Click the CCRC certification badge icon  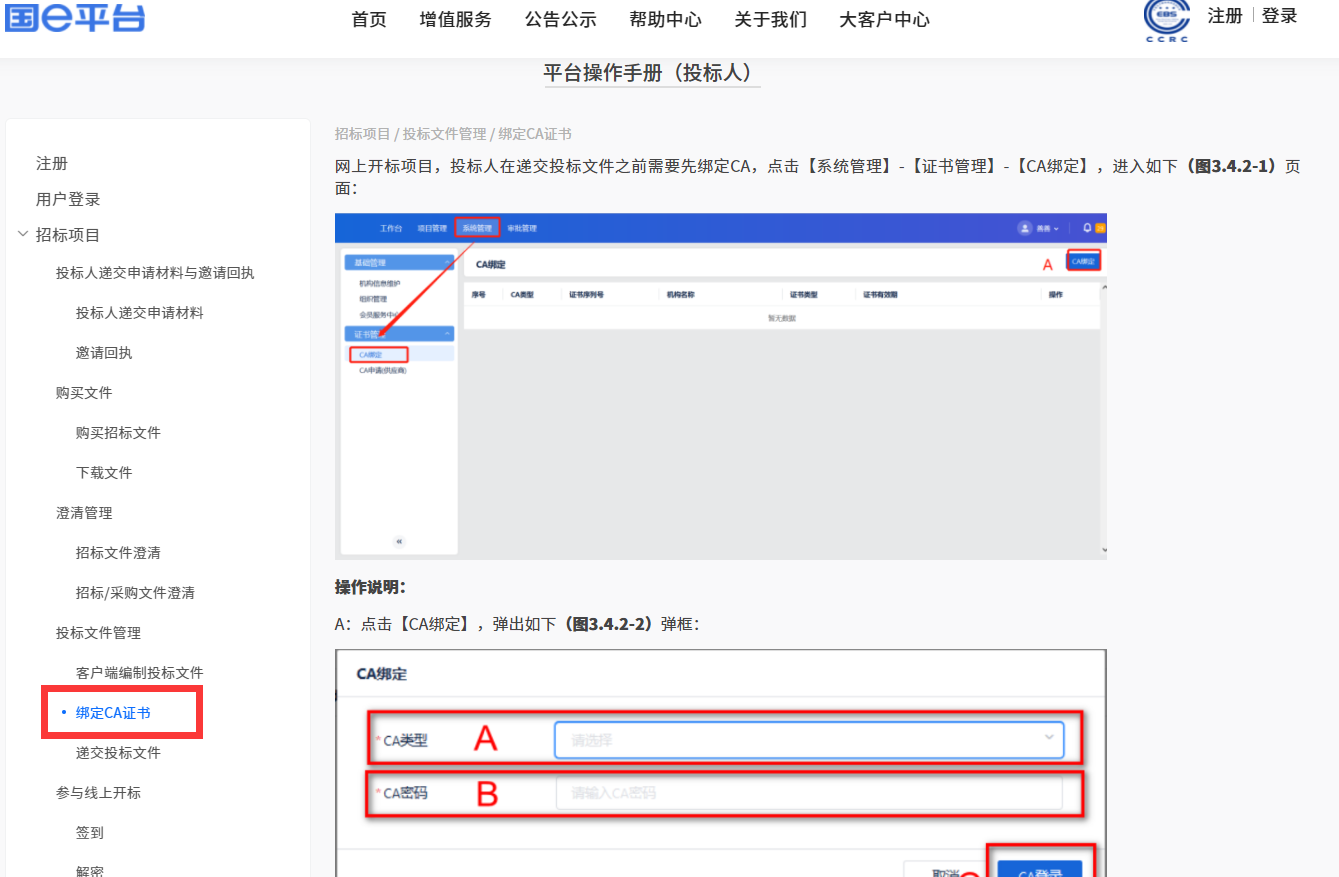pyautogui.click(x=1166, y=18)
